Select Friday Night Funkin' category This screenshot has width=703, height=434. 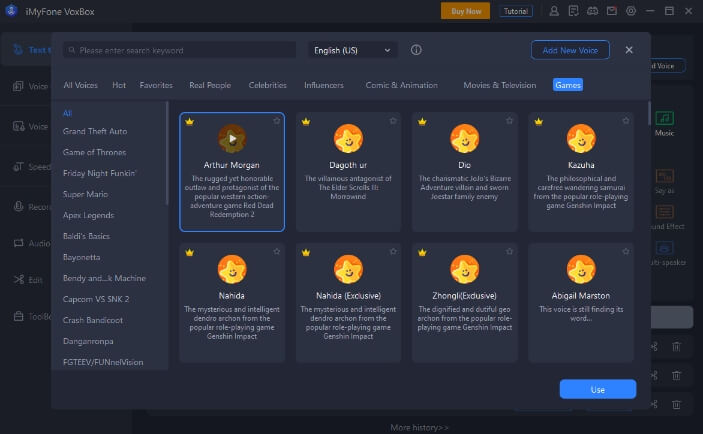point(100,173)
